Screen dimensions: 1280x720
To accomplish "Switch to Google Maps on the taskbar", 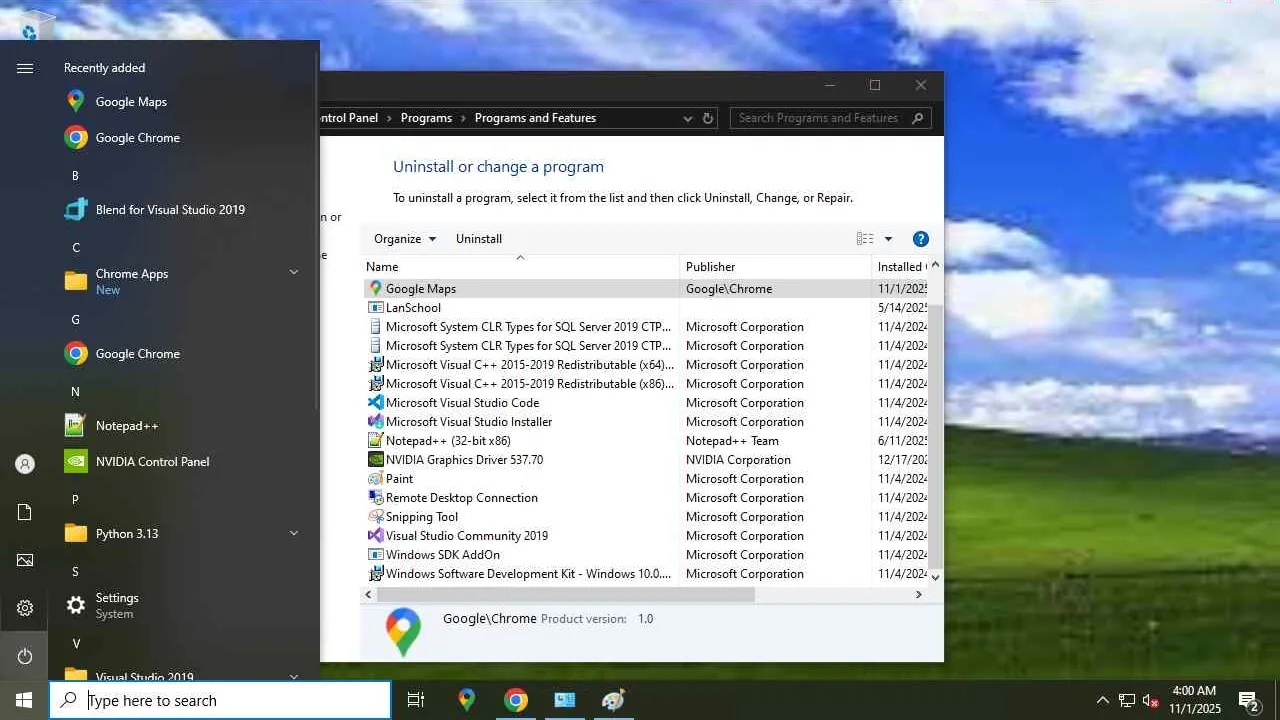I will click(467, 700).
